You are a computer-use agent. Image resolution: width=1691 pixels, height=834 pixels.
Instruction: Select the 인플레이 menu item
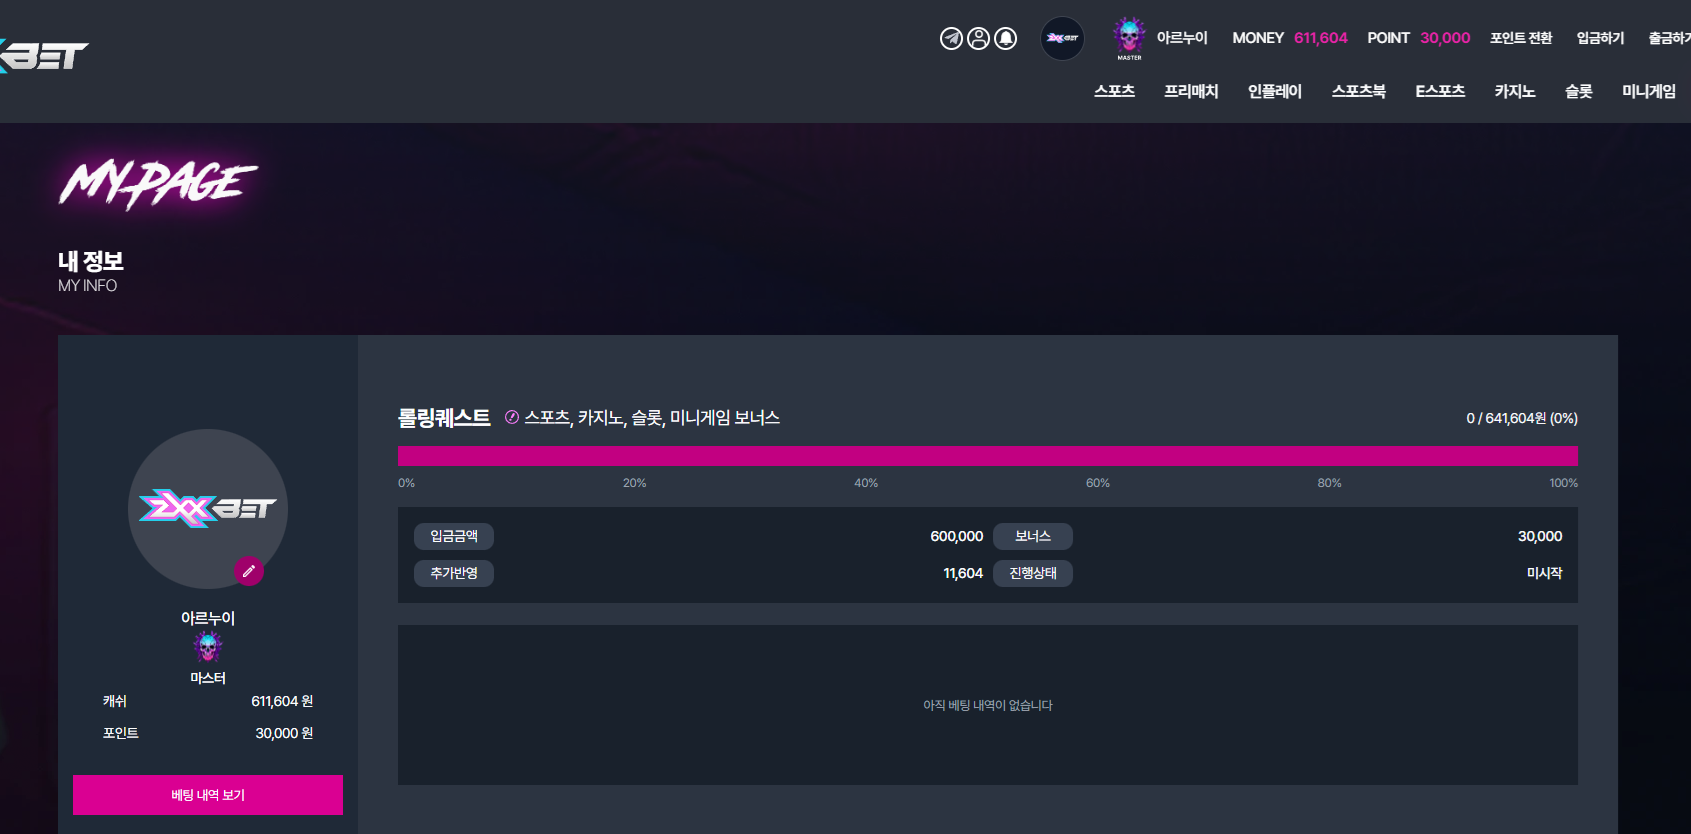[x=1275, y=91]
